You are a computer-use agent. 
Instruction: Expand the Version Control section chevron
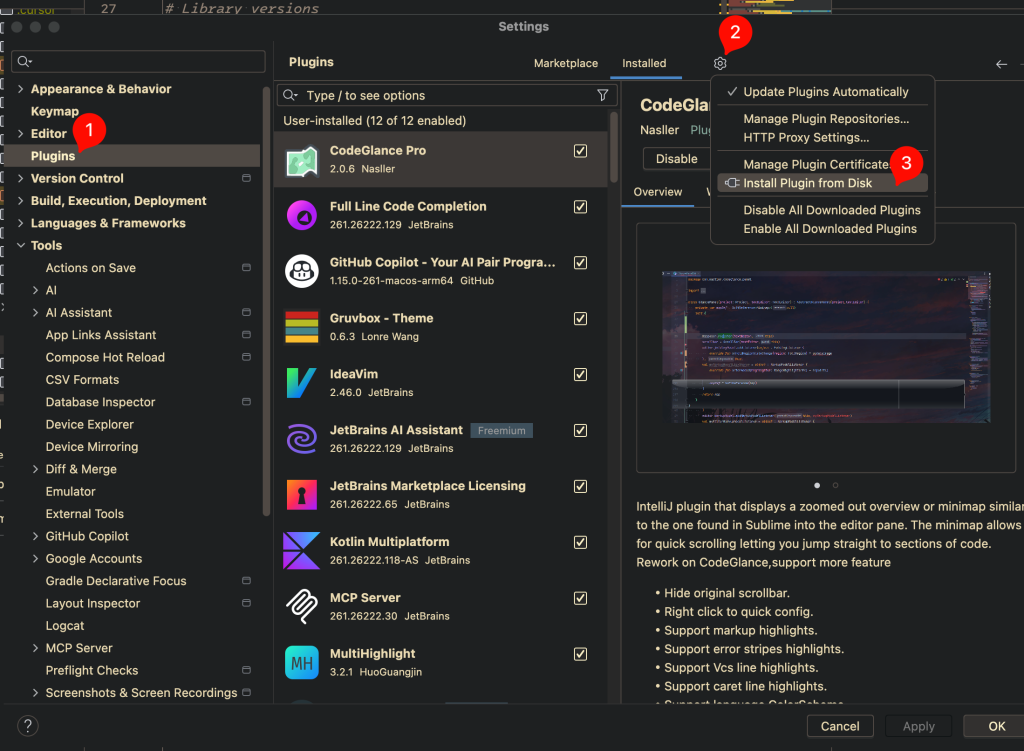point(20,178)
